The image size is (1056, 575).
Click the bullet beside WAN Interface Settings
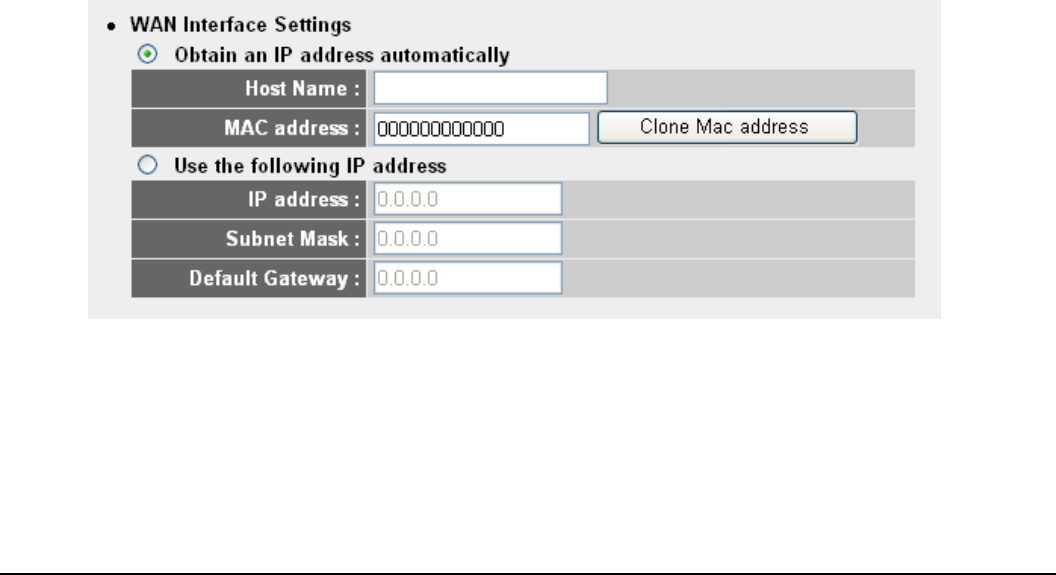click(111, 27)
